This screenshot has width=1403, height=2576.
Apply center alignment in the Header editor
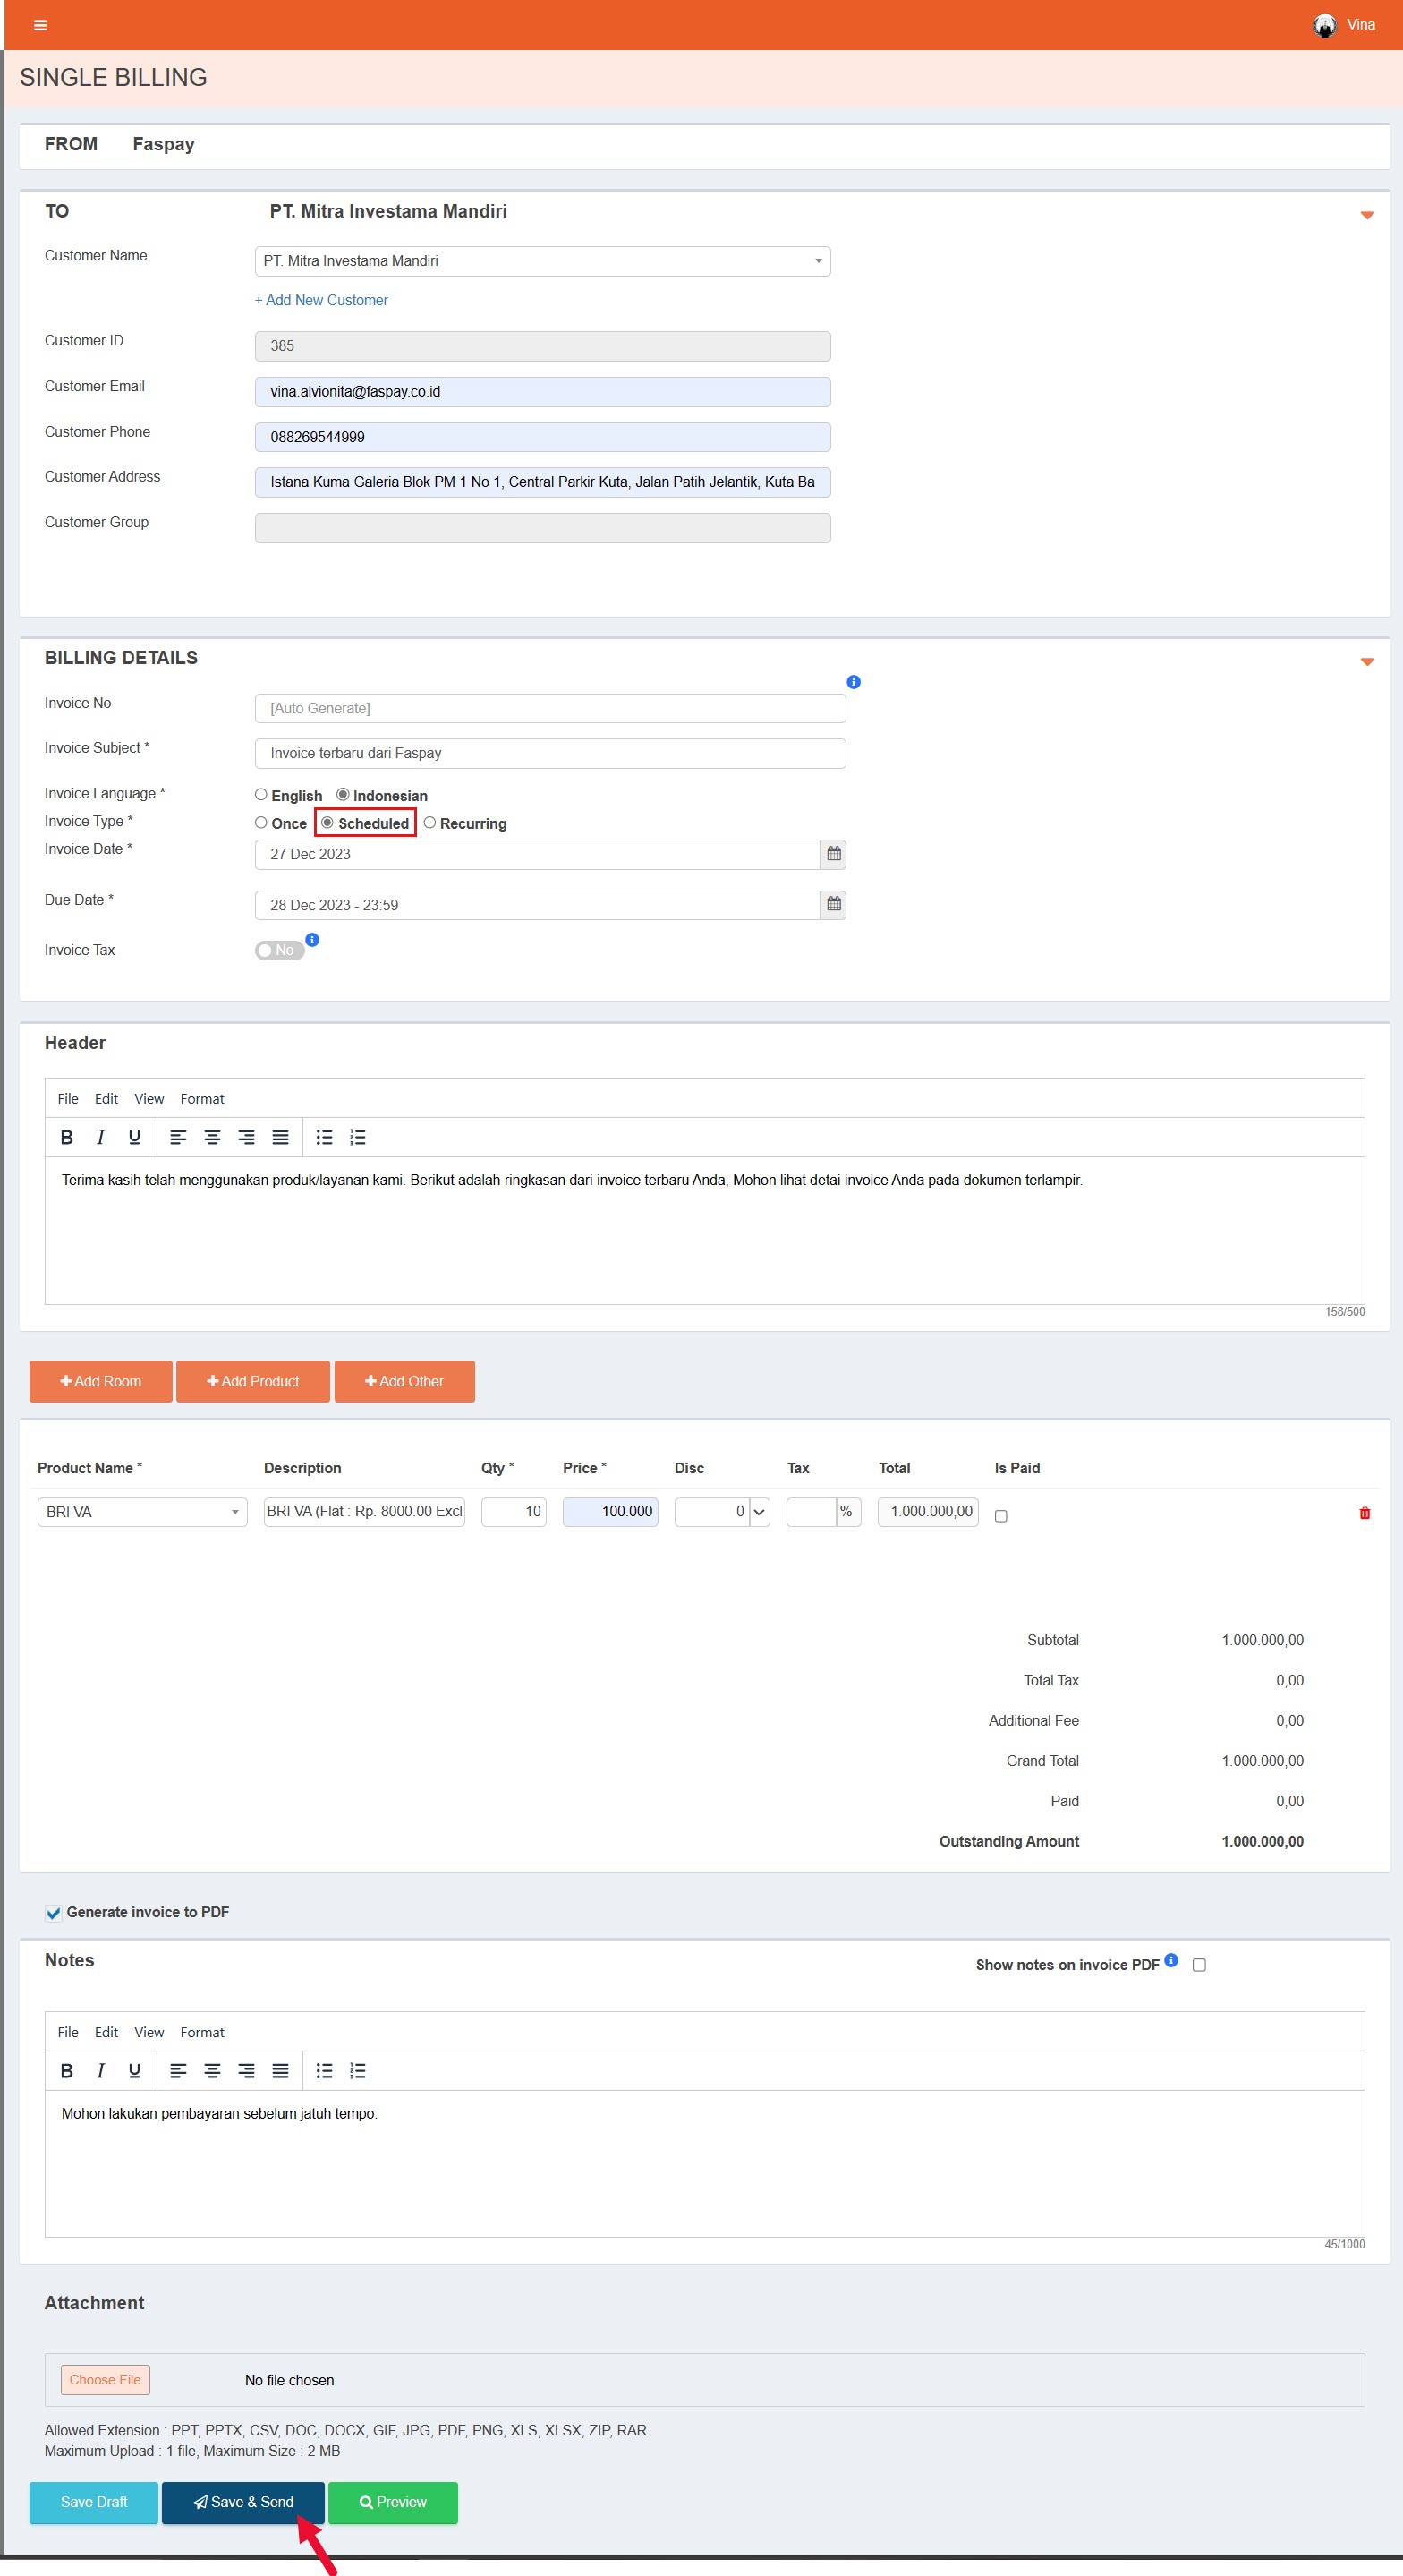point(212,1137)
